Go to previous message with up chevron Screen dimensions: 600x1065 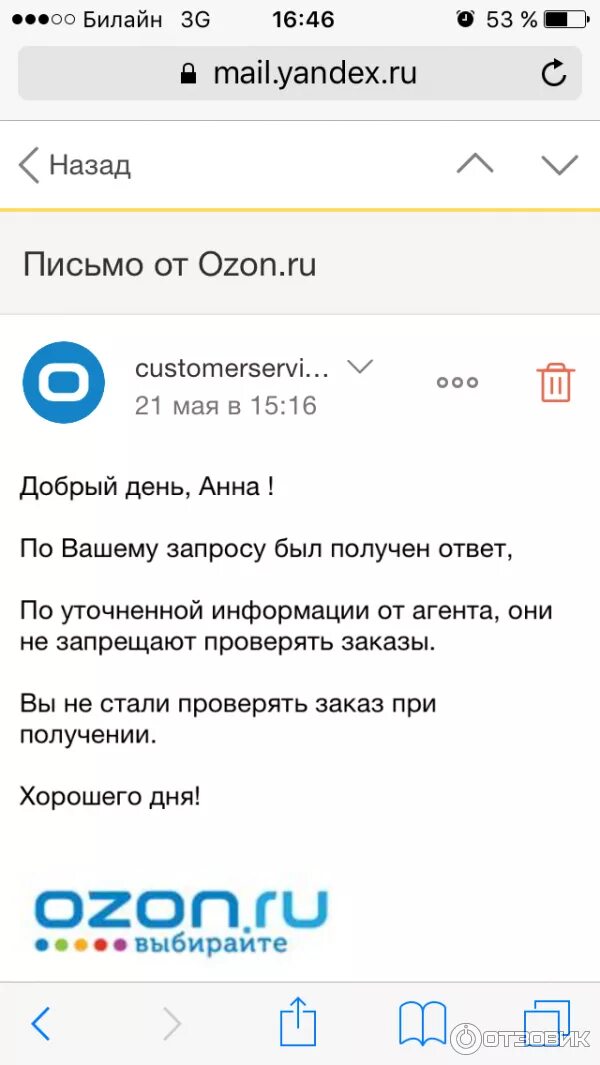[475, 164]
